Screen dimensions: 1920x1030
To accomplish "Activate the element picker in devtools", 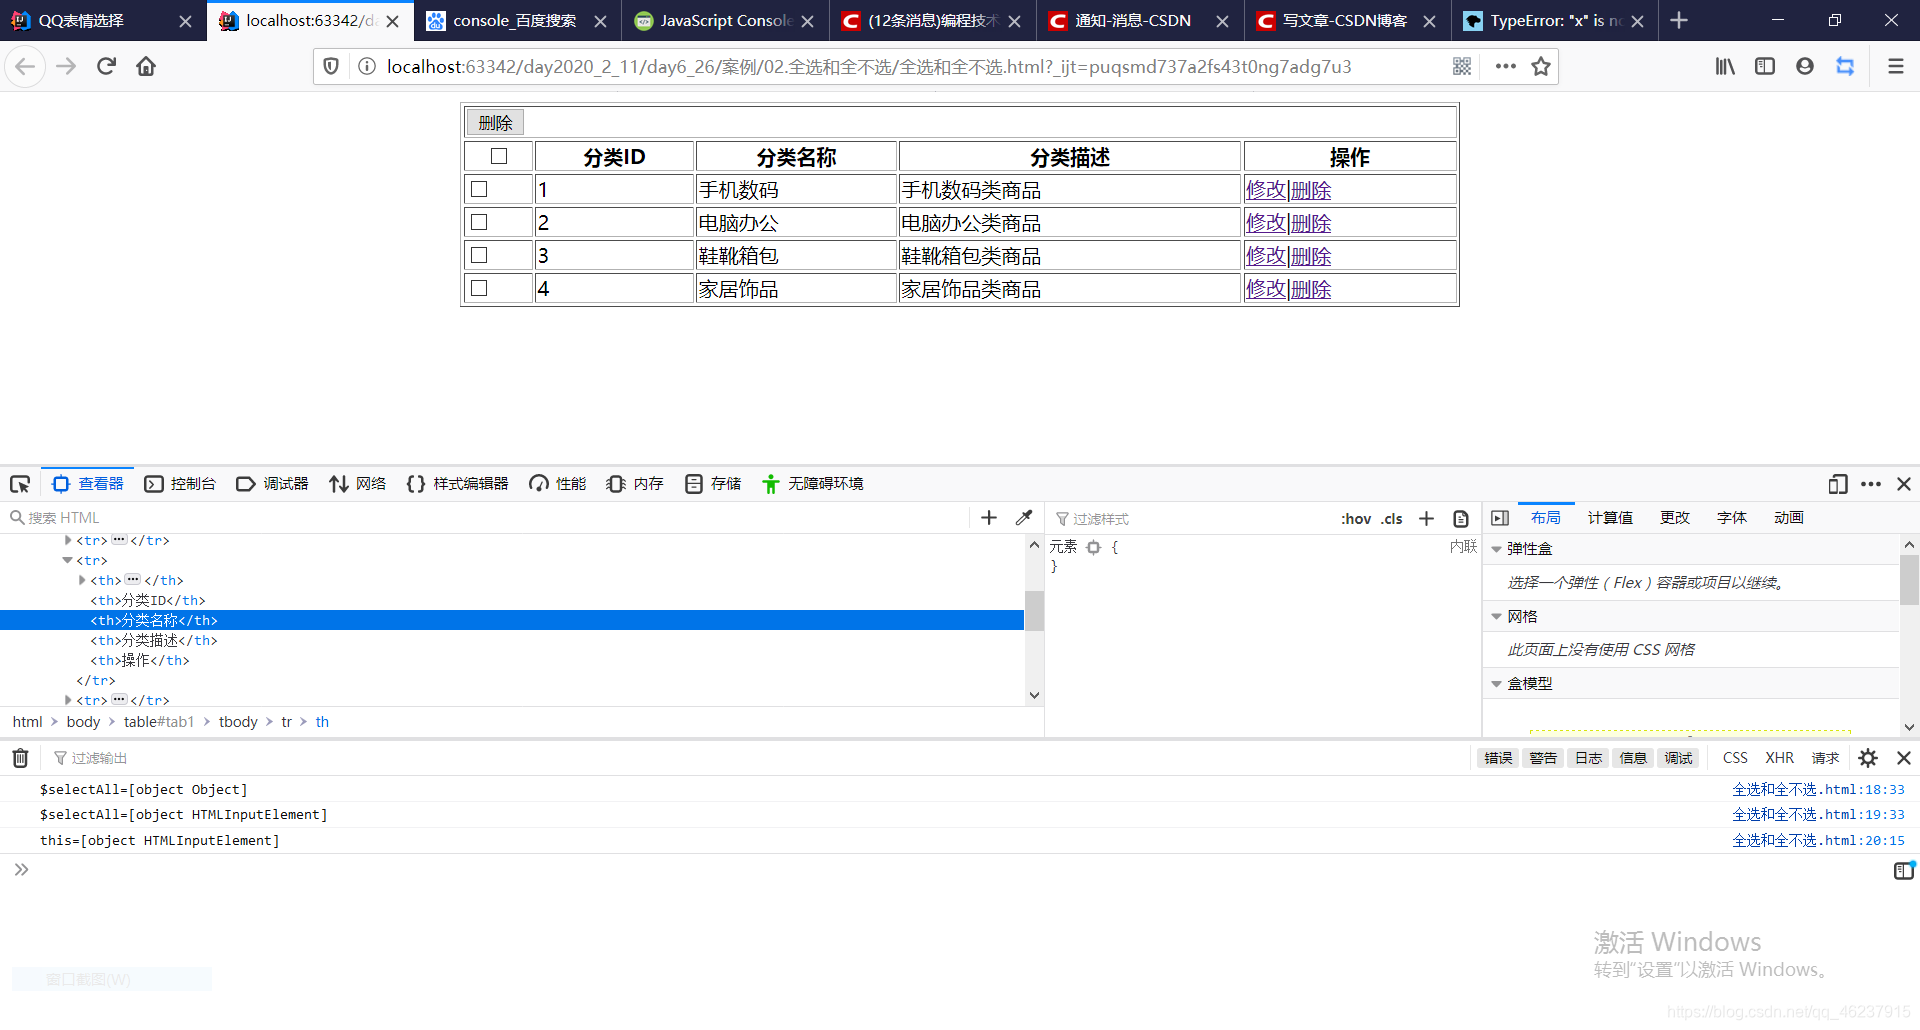I will [x=20, y=484].
